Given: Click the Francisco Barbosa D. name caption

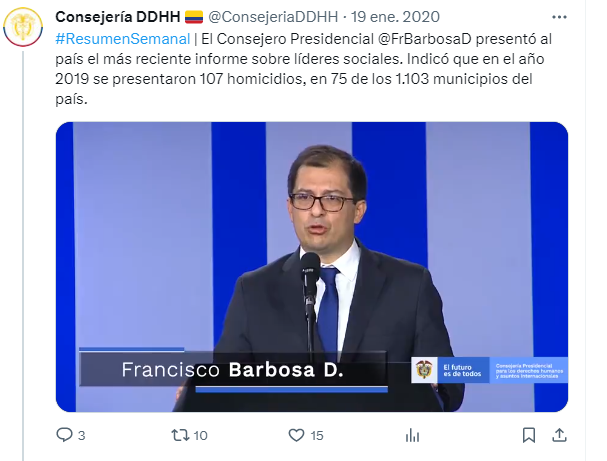Looking at the screenshot, I should click(x=233, y=370).
